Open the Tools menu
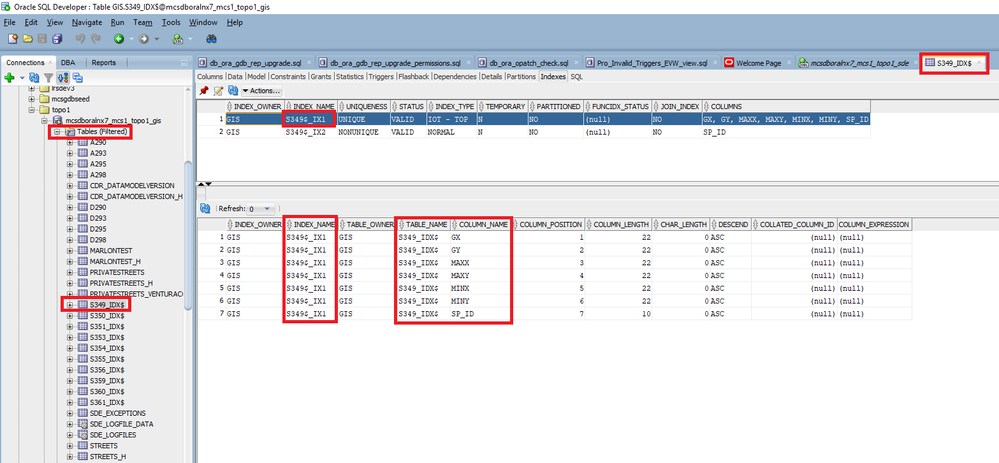The width and height of the screenshot is (999, 463). point(171,22)
